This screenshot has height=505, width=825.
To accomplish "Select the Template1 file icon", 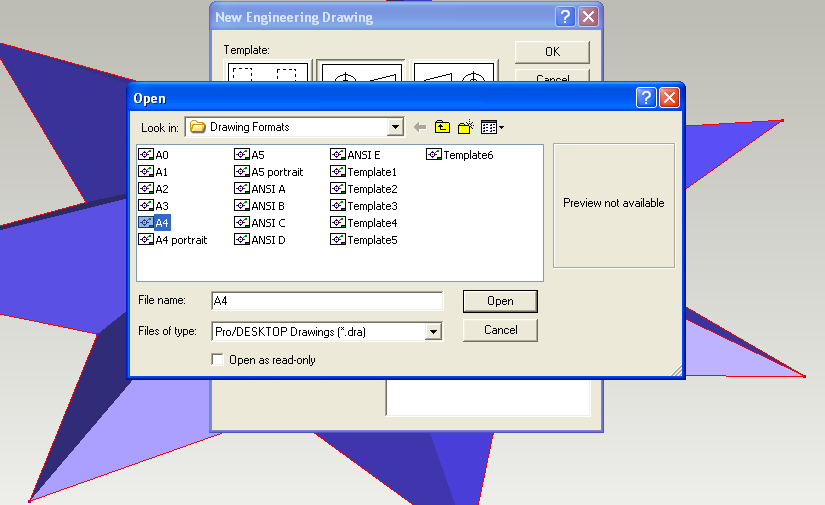I will [x=338, y=171].
